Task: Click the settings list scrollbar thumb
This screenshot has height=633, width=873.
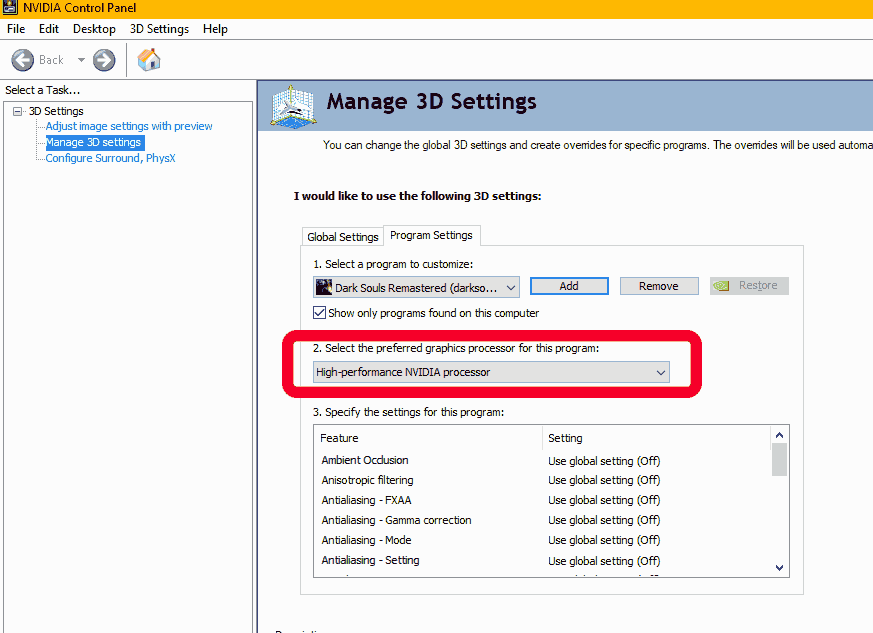Action: 779,460
